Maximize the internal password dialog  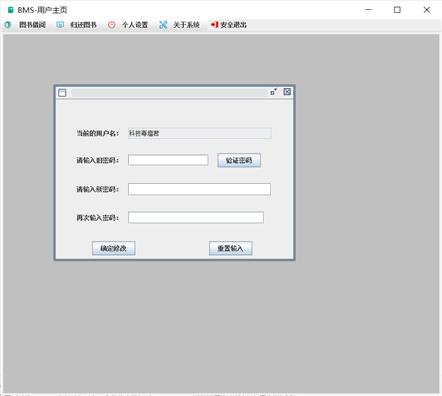pyautogui.click(x=273, y=92)
